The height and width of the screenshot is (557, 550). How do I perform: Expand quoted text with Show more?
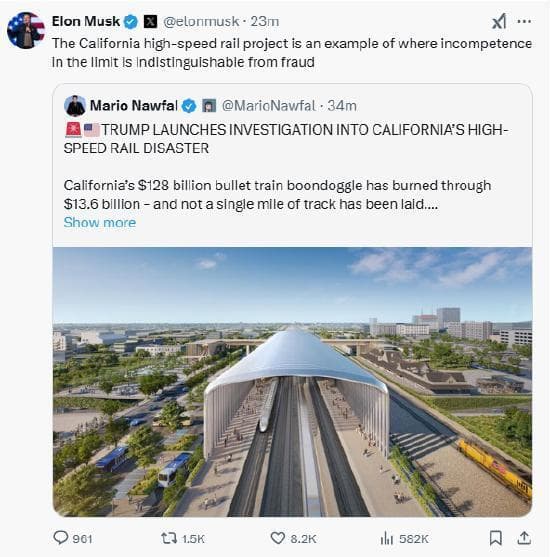100,222
